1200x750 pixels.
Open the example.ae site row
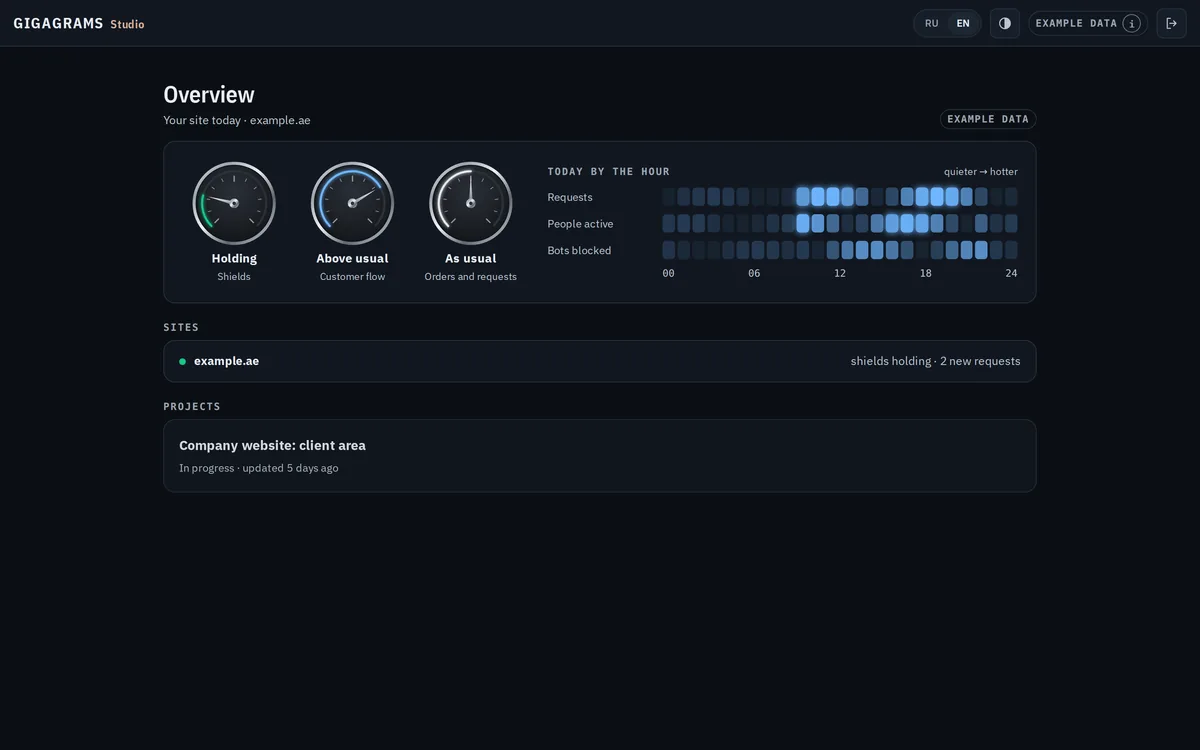click(x=600, y=361)
